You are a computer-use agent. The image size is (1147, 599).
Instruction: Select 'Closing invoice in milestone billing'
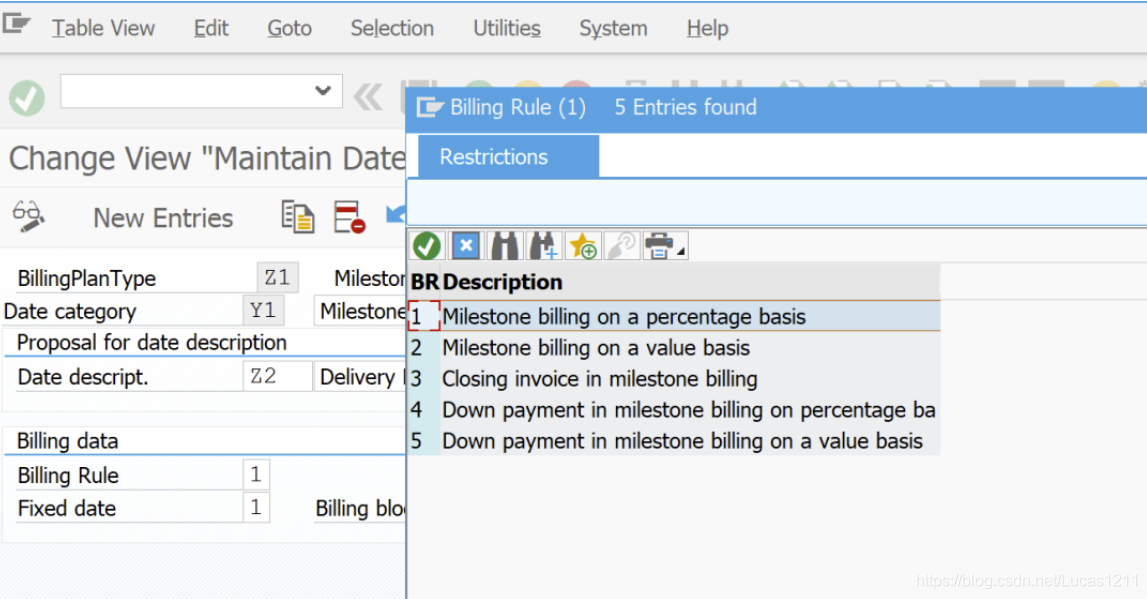600,379
